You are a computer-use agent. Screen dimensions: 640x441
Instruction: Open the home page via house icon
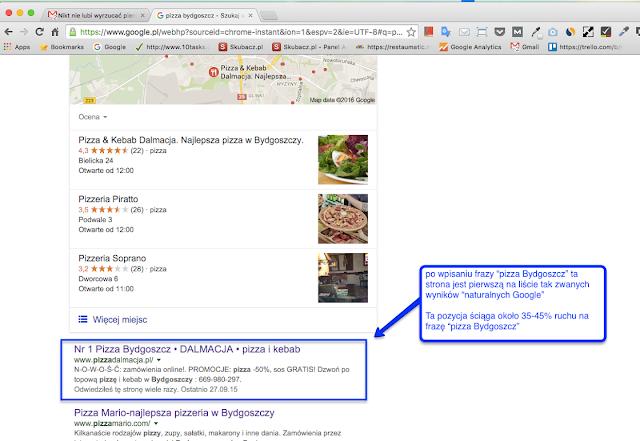tap(55, 32)
